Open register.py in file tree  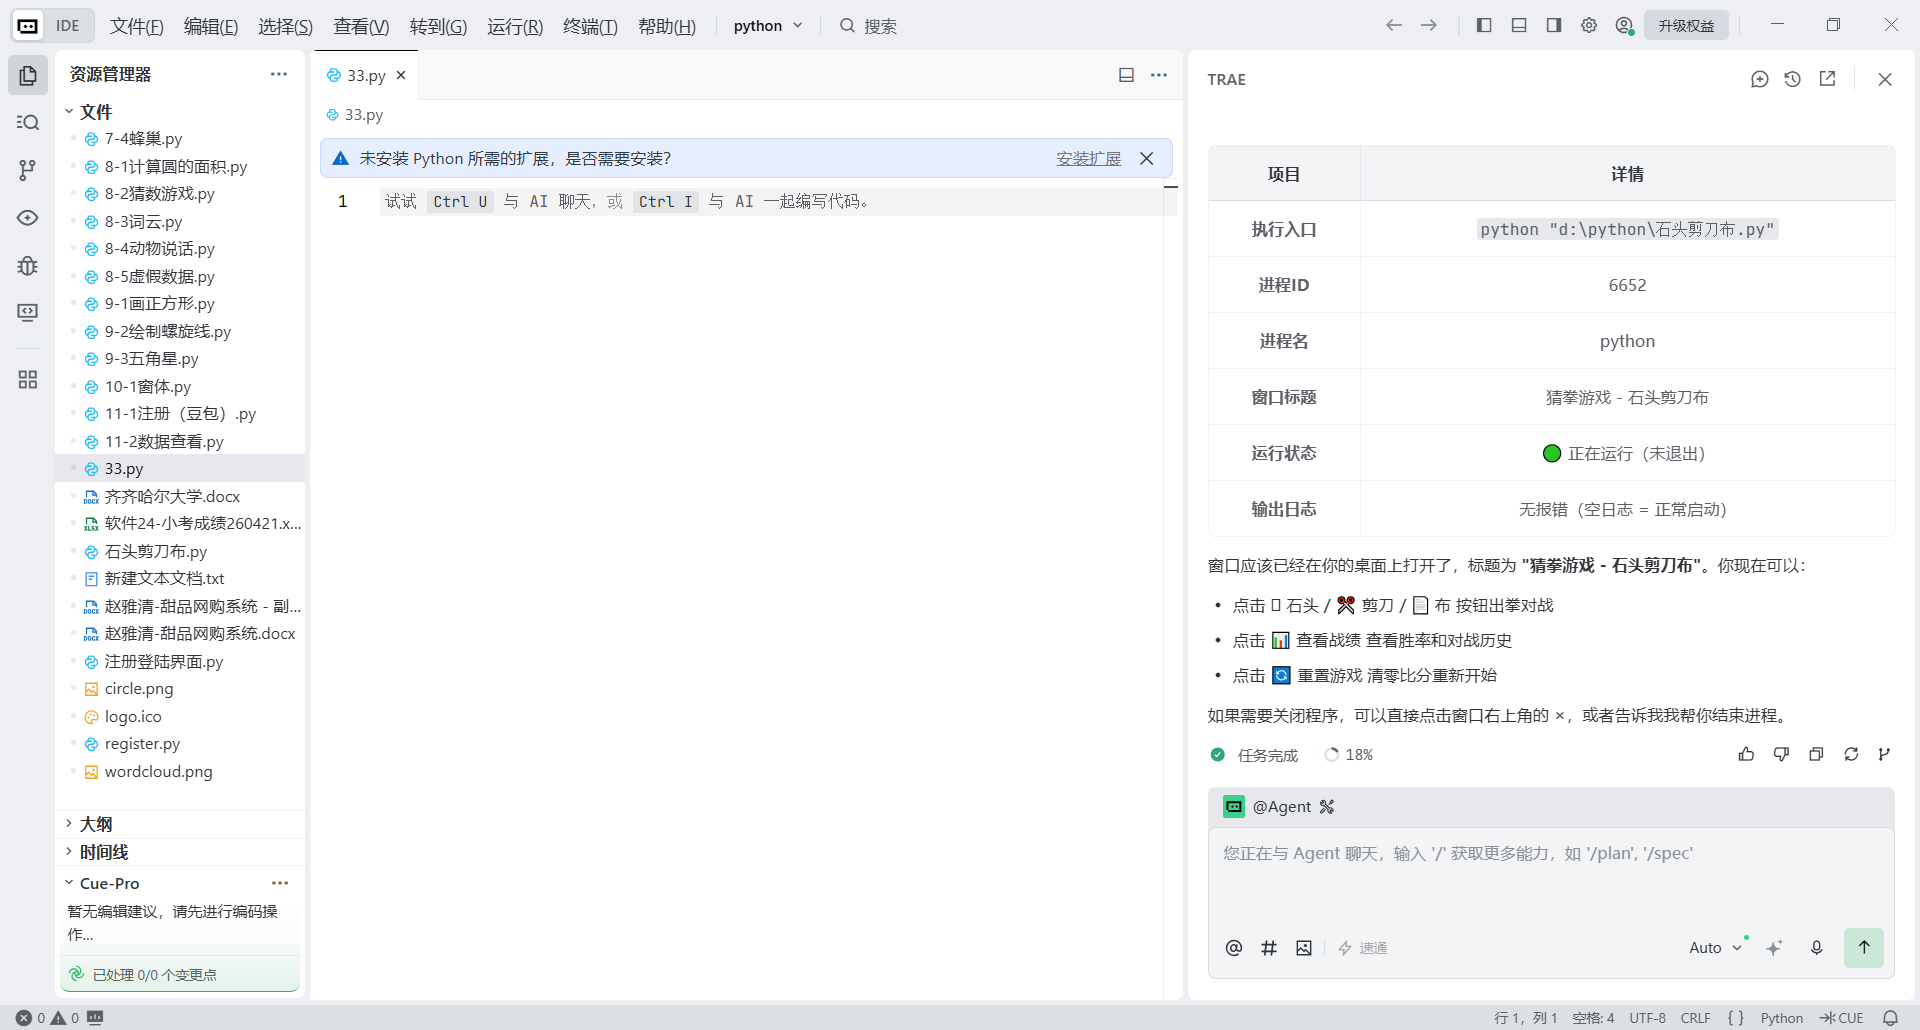pyautogui.click(x=142, y=743)
